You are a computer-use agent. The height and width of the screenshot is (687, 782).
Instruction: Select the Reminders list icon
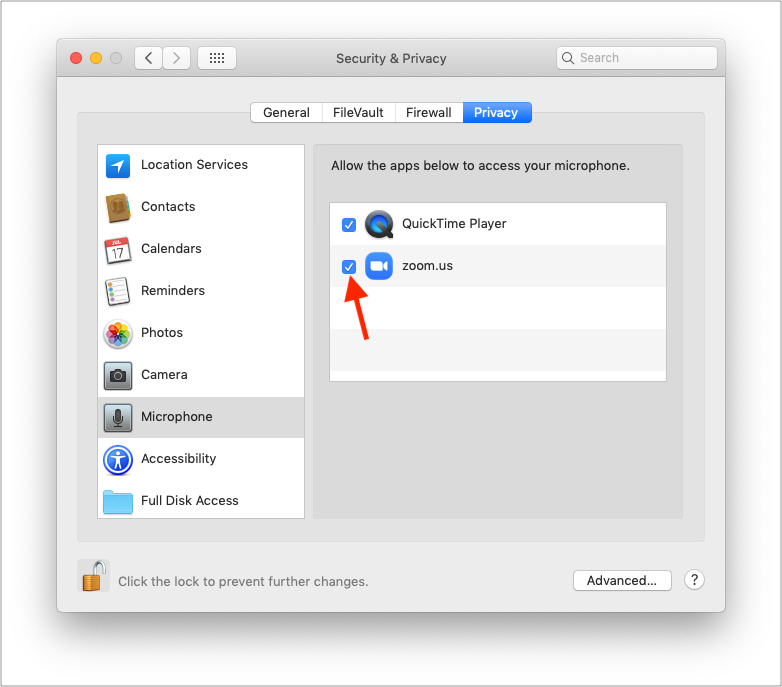pos(118,292)
